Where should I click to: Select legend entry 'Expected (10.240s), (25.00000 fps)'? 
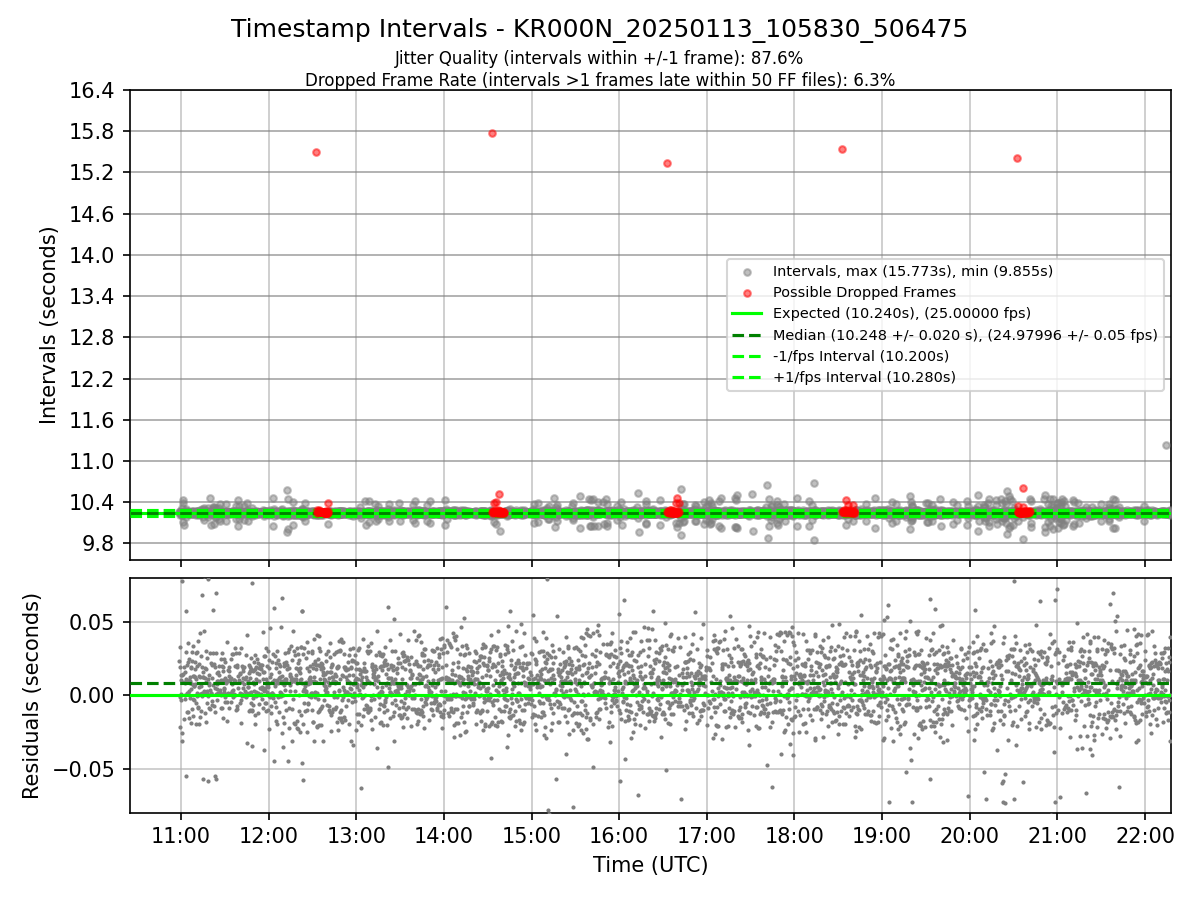tap(902, 313)
